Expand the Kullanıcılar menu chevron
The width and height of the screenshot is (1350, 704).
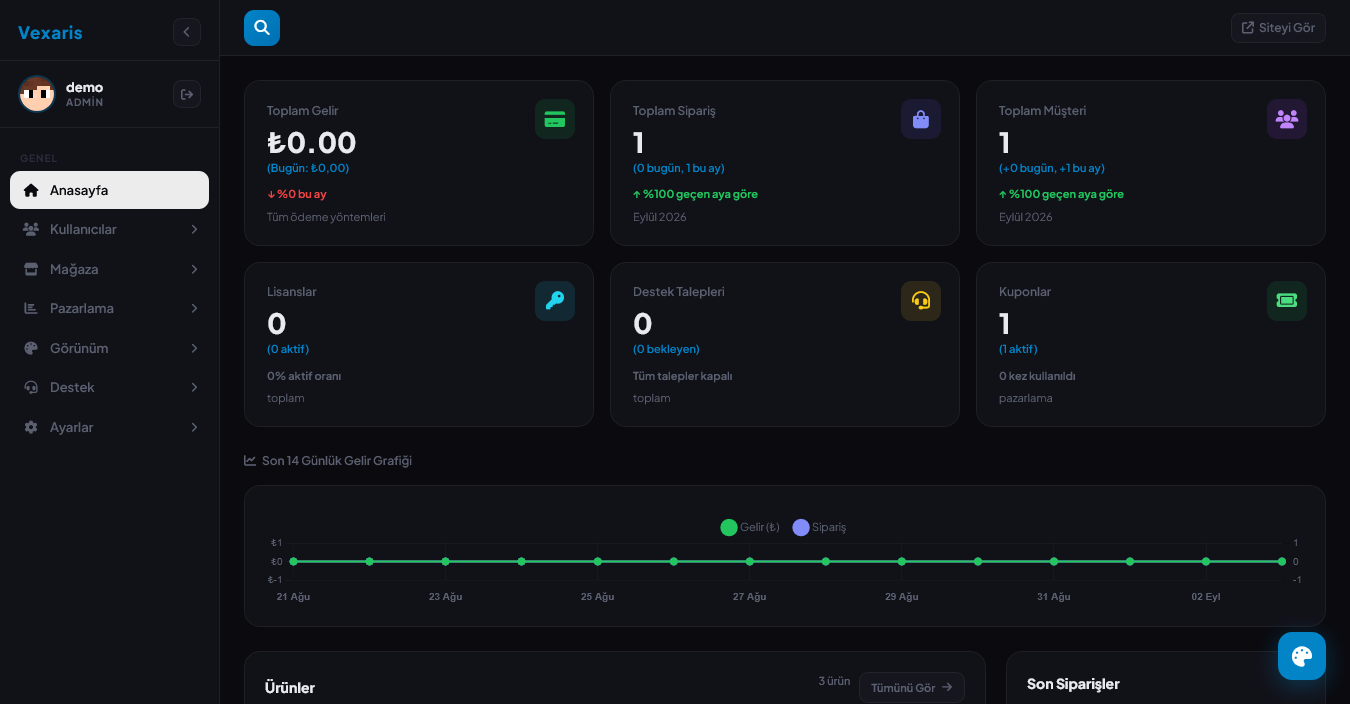click(x=194, y=229)
